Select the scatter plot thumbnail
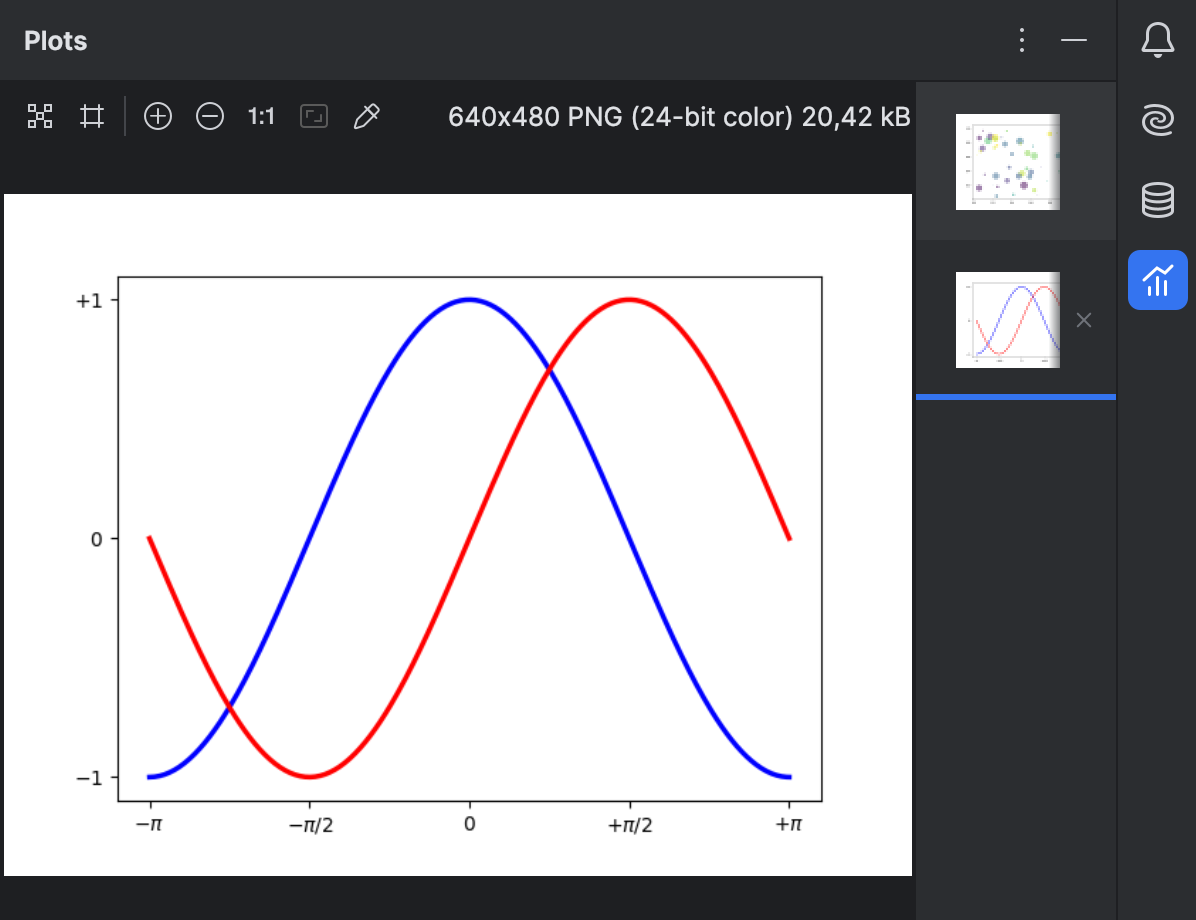Viewport: 1196px width, 920px height. 1008,162
